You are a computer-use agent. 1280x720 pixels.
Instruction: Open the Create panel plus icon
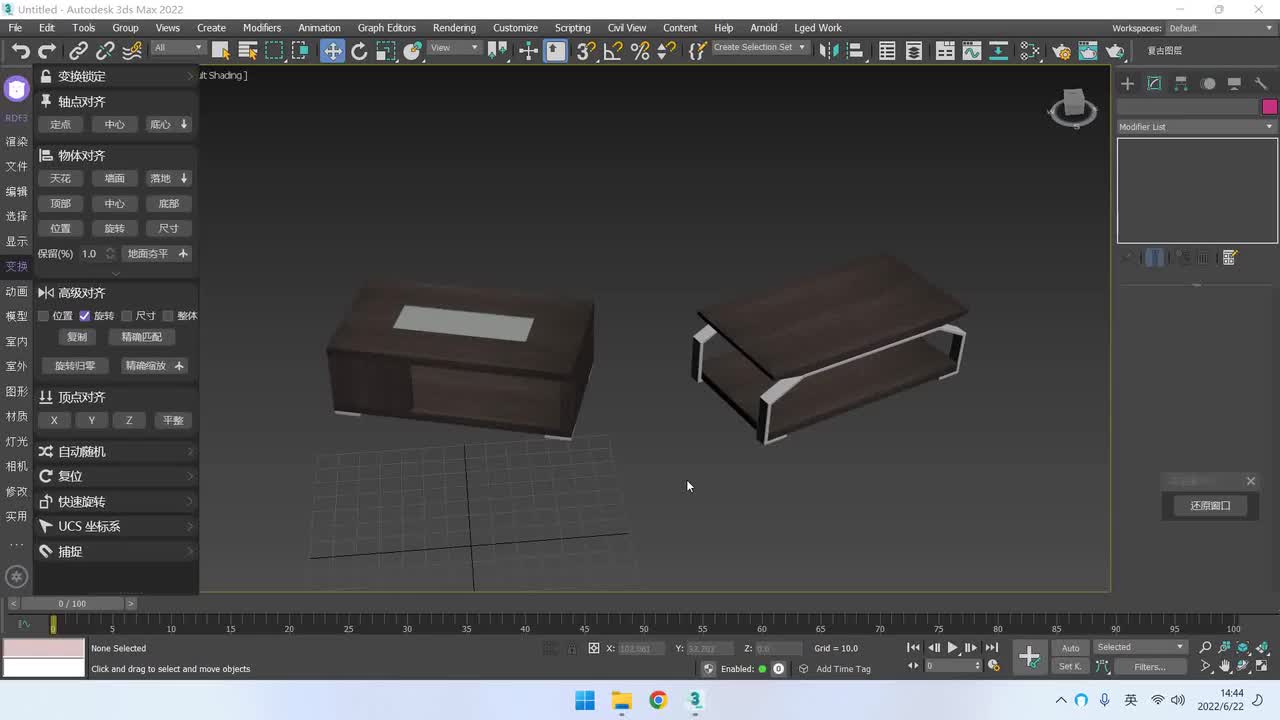tap(1127, 84)
